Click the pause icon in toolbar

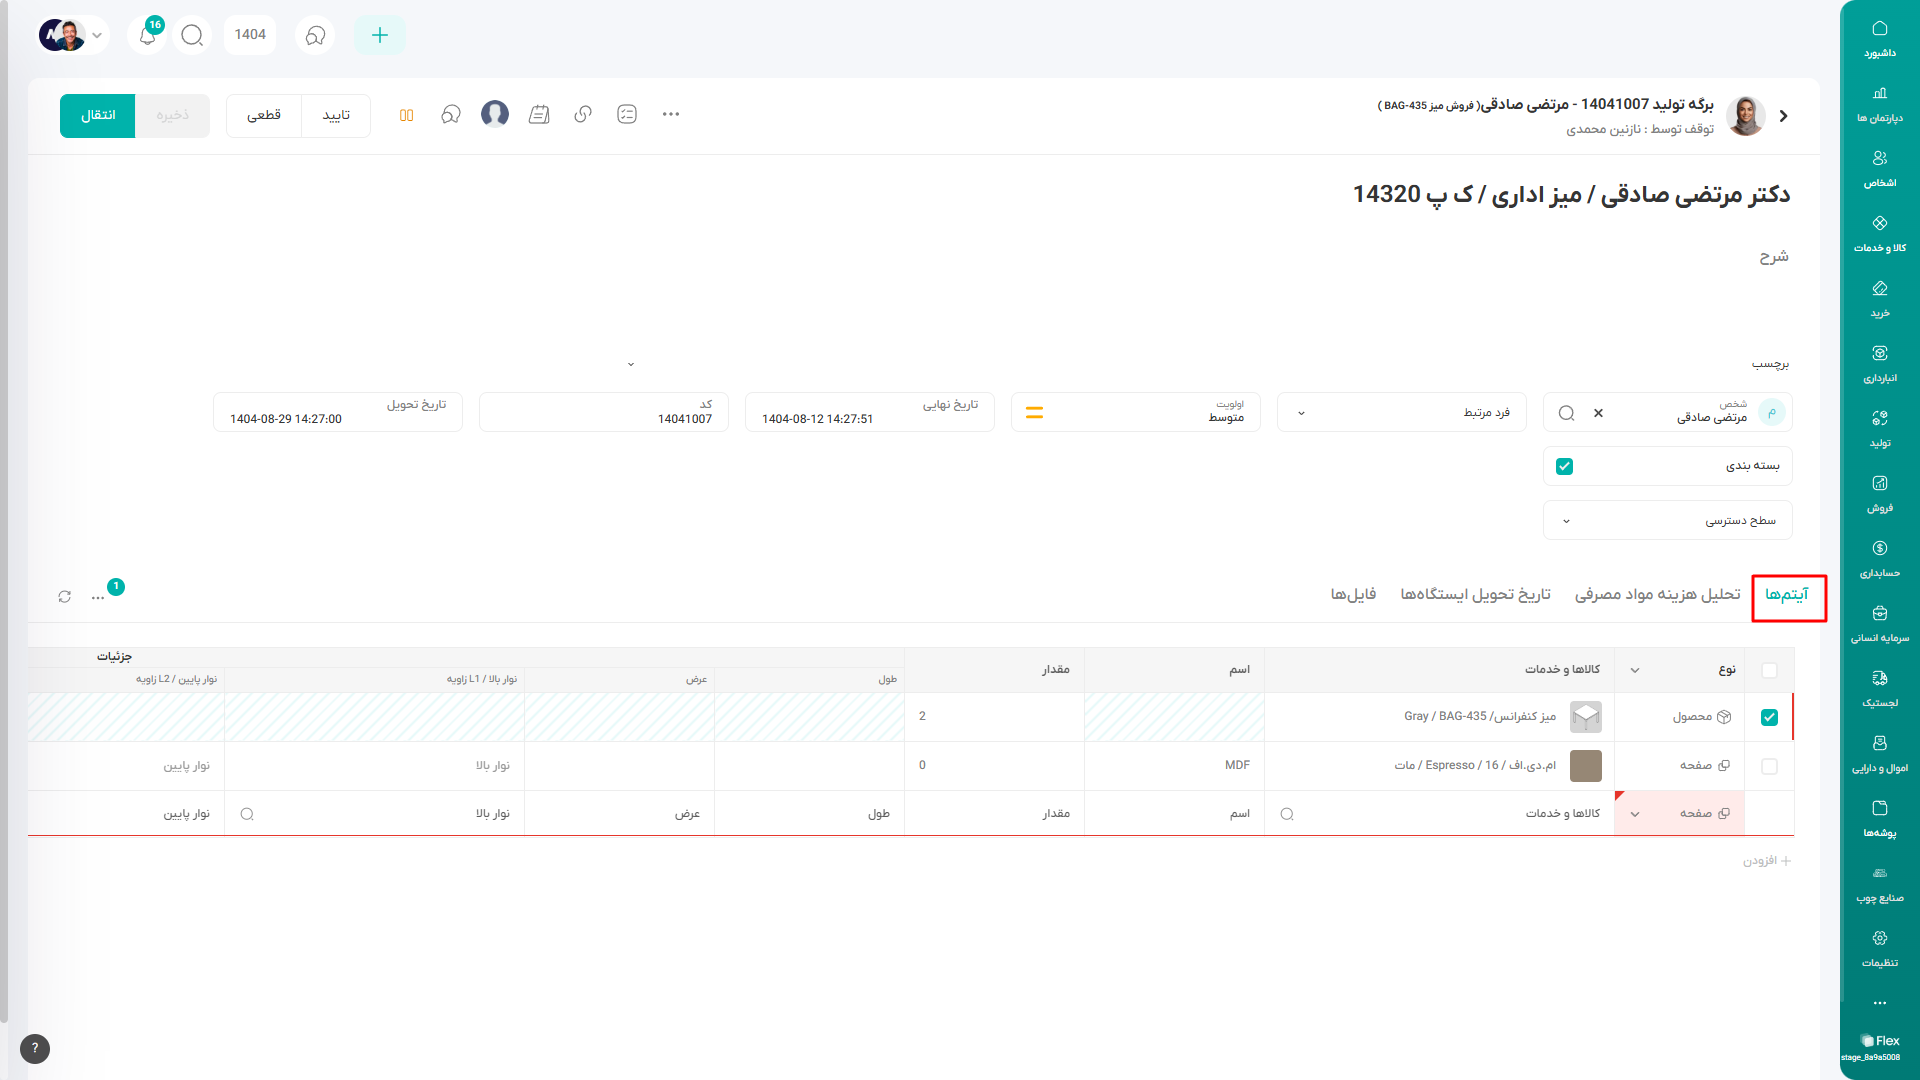(406, 115)
